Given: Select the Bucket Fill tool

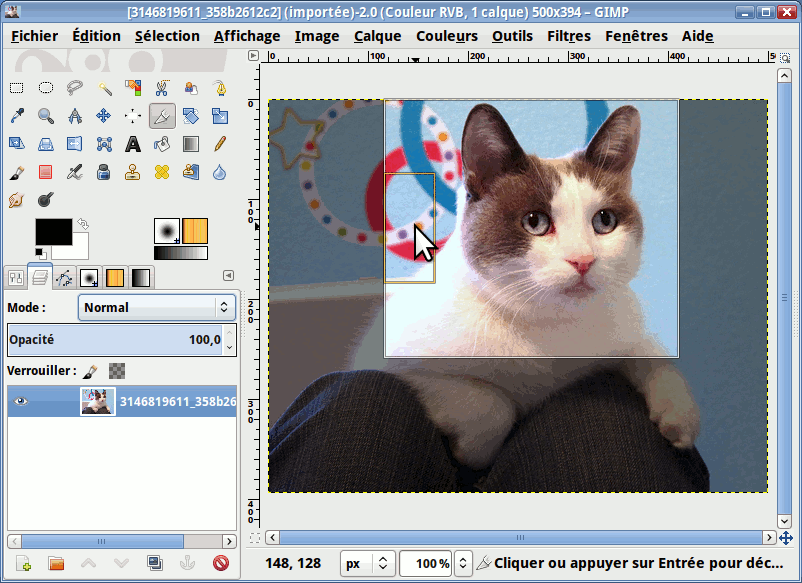Looking at the screenshot, I should [162, 144].
